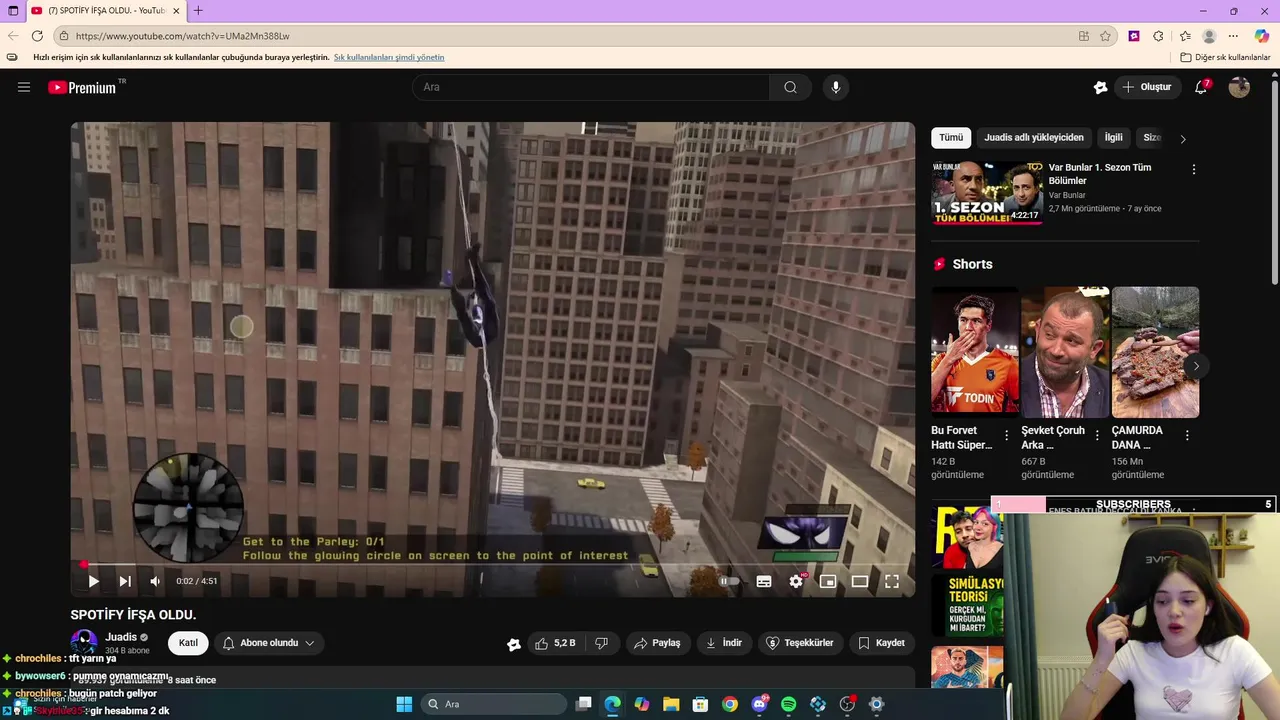Click sparkle icon left of like button

click(514, 644)
